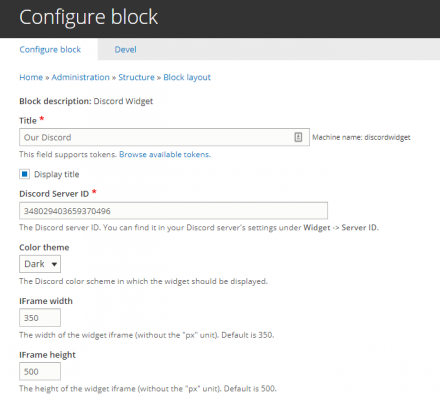Click the Configure block page heading
440x403 pixels.
pos(88,17)
